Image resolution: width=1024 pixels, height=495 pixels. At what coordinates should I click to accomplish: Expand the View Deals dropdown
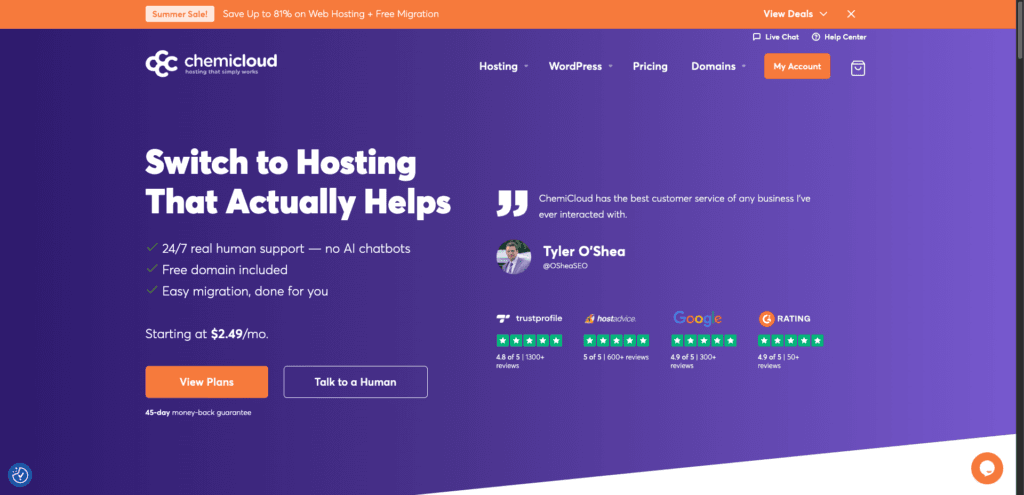coord(795,14)
